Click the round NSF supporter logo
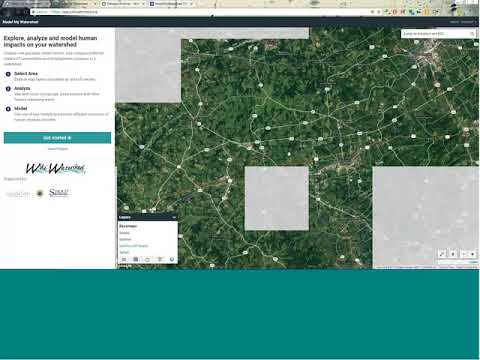480x360 pixels. point(40,193)
